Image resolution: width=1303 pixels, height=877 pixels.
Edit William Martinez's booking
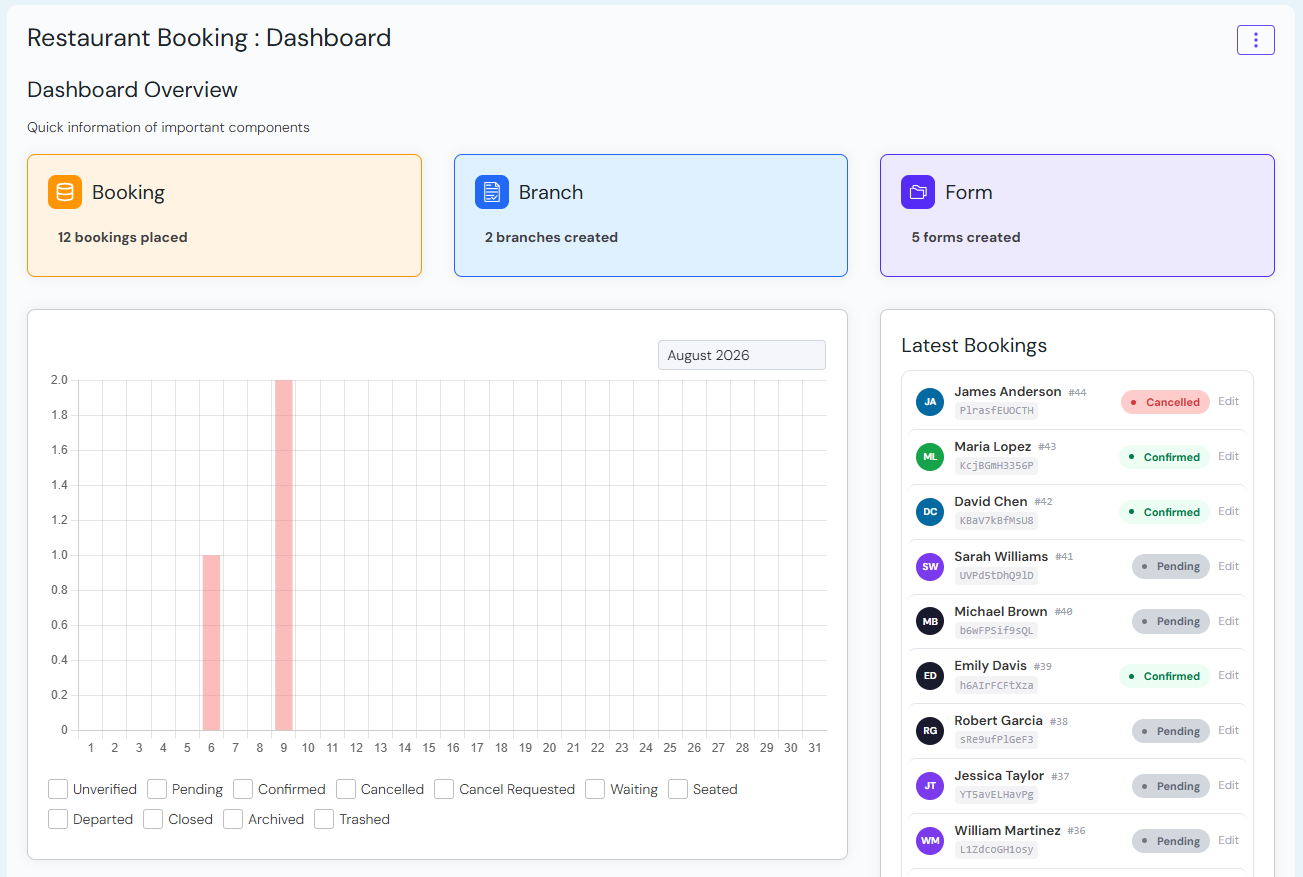(1228, 840)
